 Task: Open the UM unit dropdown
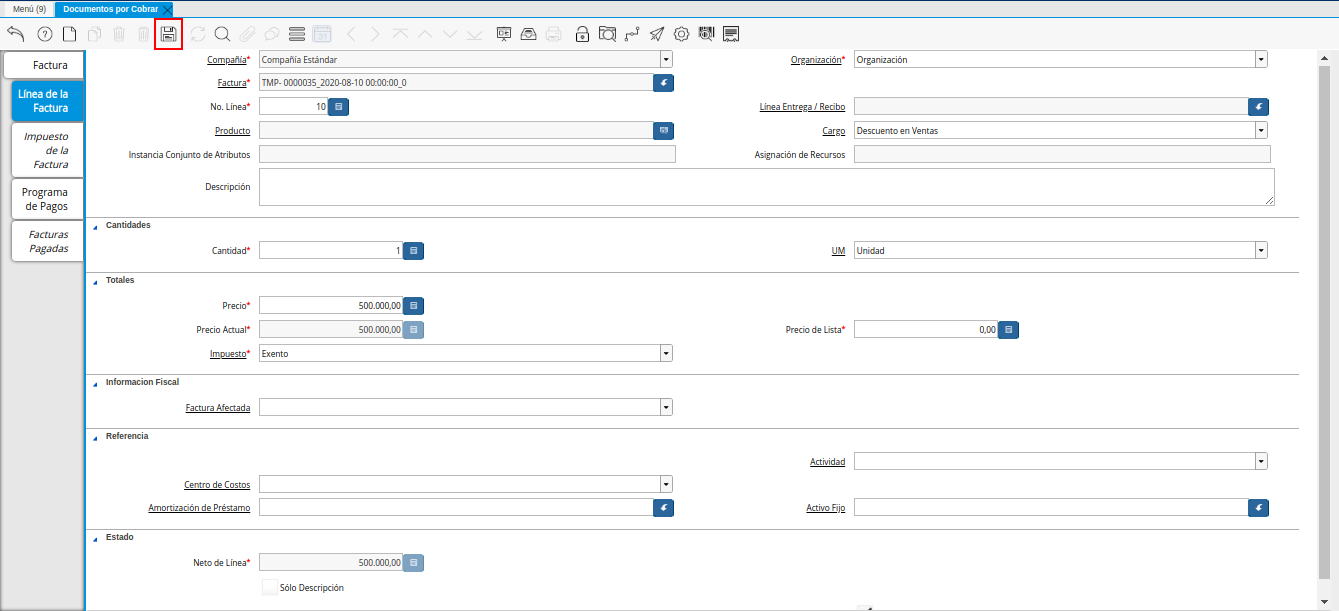1261,251
